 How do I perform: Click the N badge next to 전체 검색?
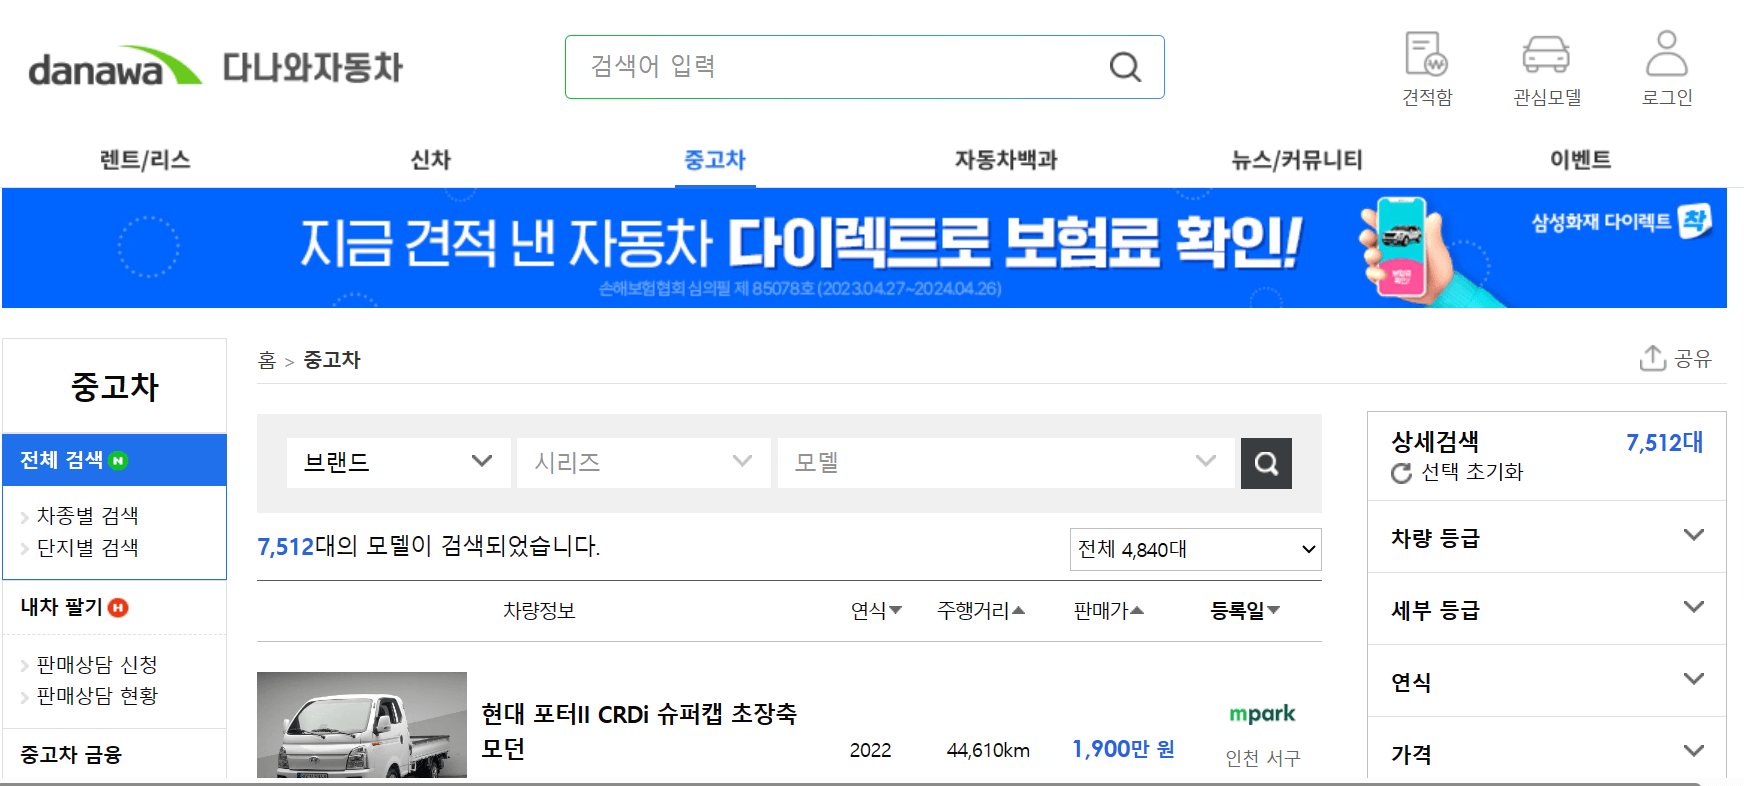click(118, 461)
